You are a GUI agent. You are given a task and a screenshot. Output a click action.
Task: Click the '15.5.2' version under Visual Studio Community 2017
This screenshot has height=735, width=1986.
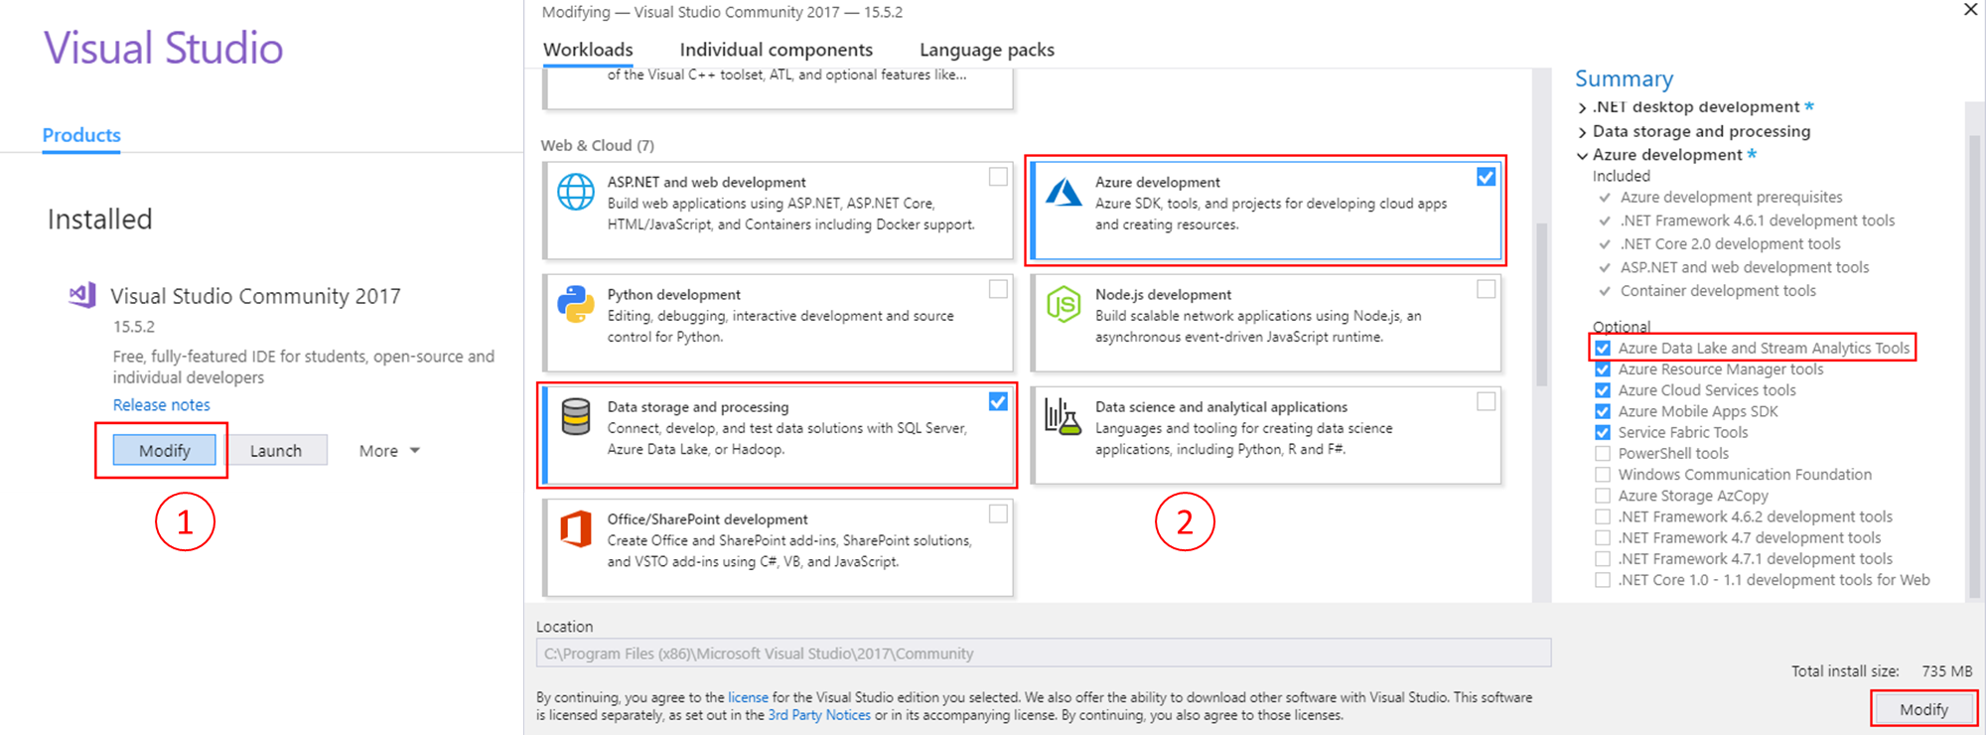[x=133, y=326]
